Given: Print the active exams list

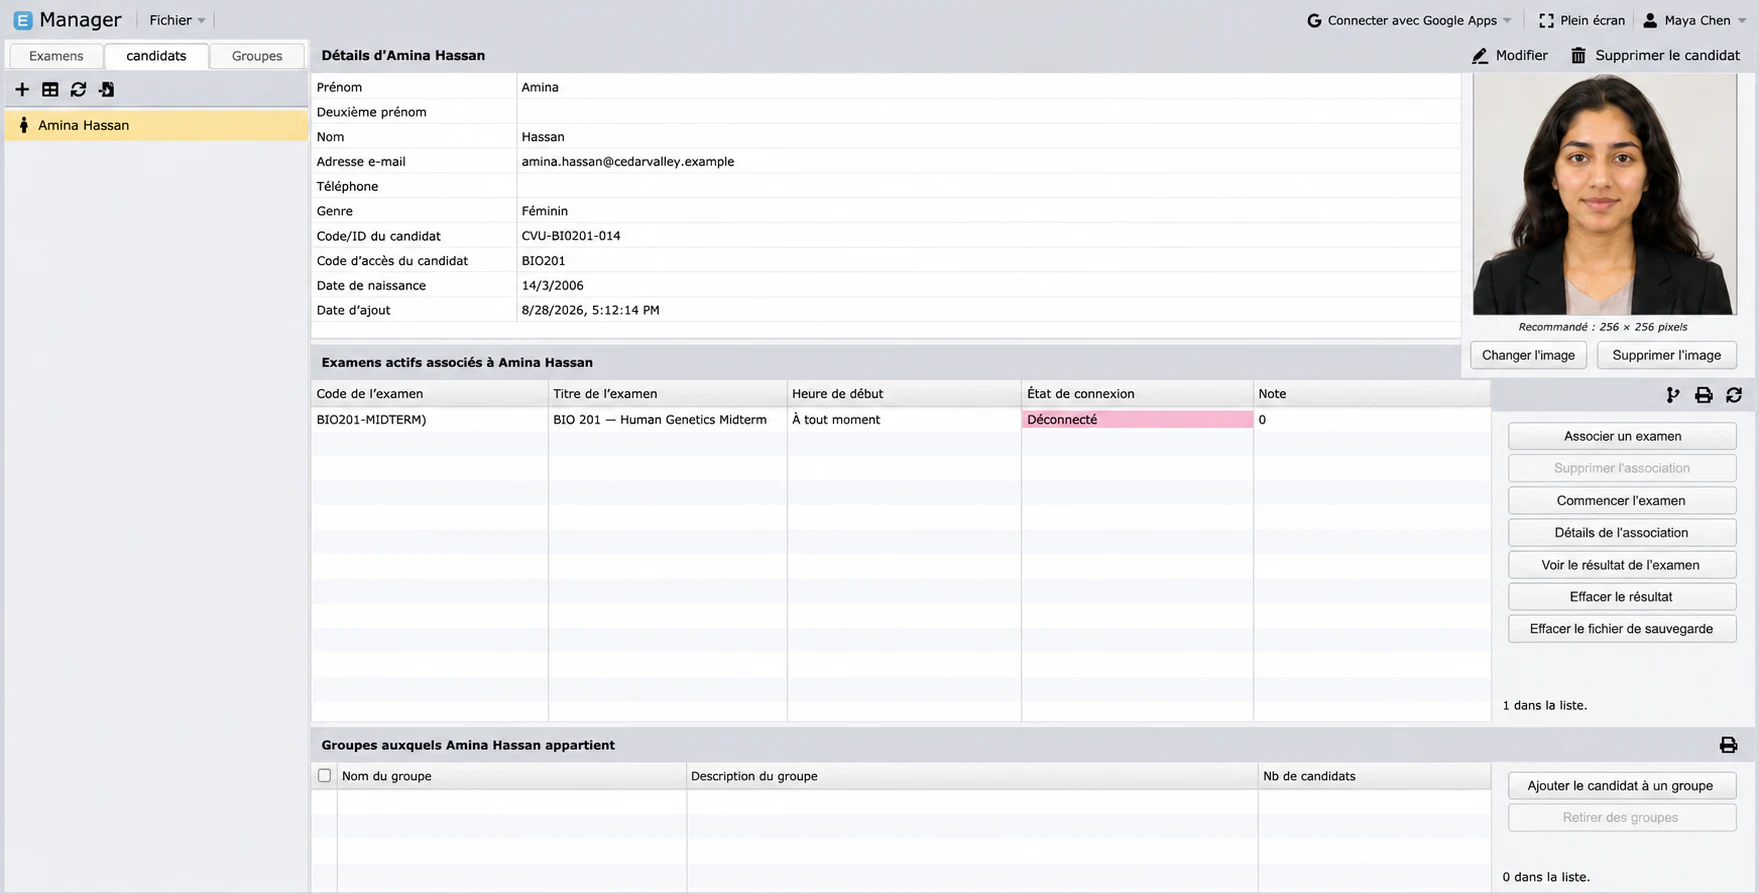Looking at the screenshot, I should 1704,395.
